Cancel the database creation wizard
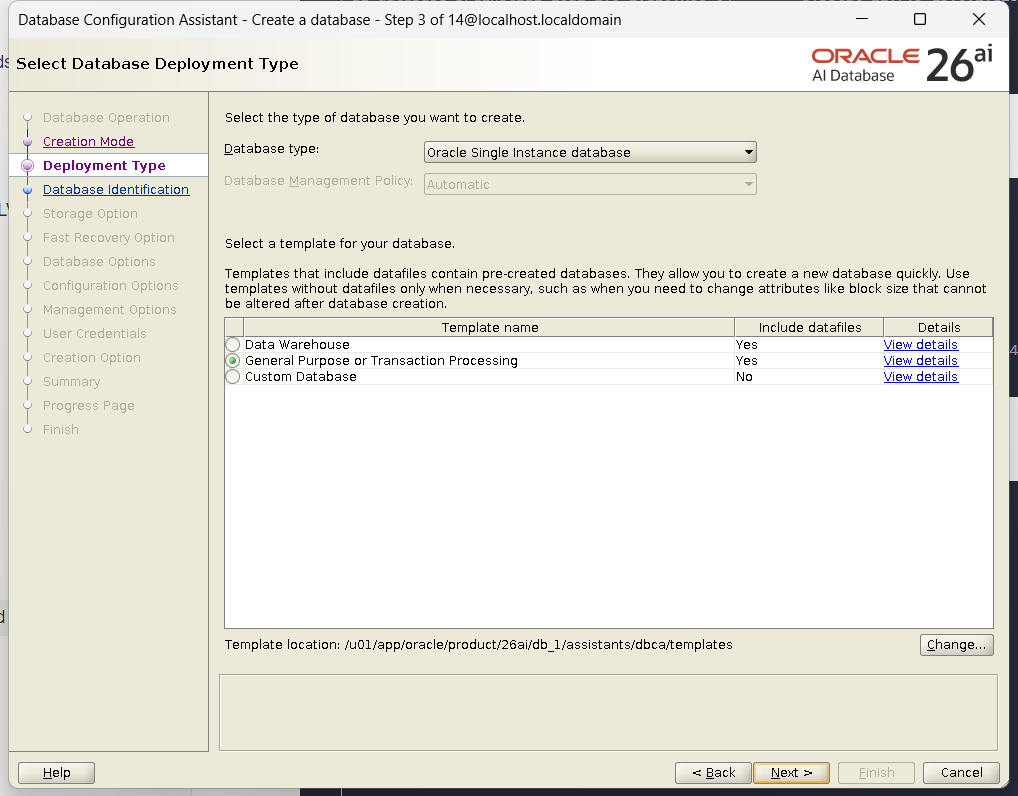Viewport: 1018px width, 796px height. tap(961, 773)
